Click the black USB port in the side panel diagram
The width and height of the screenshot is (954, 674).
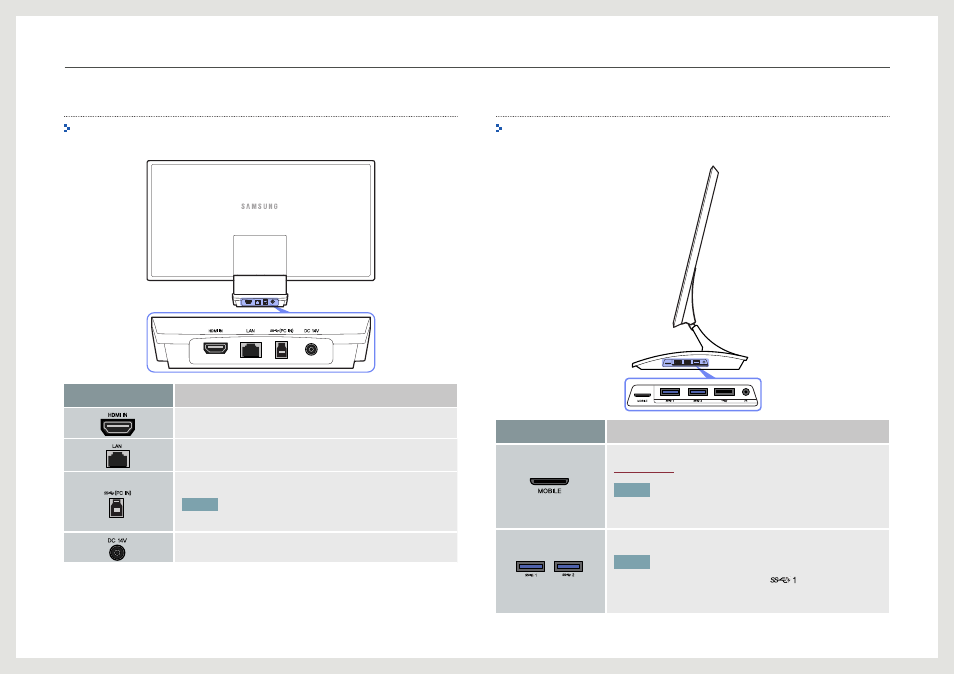724,392
